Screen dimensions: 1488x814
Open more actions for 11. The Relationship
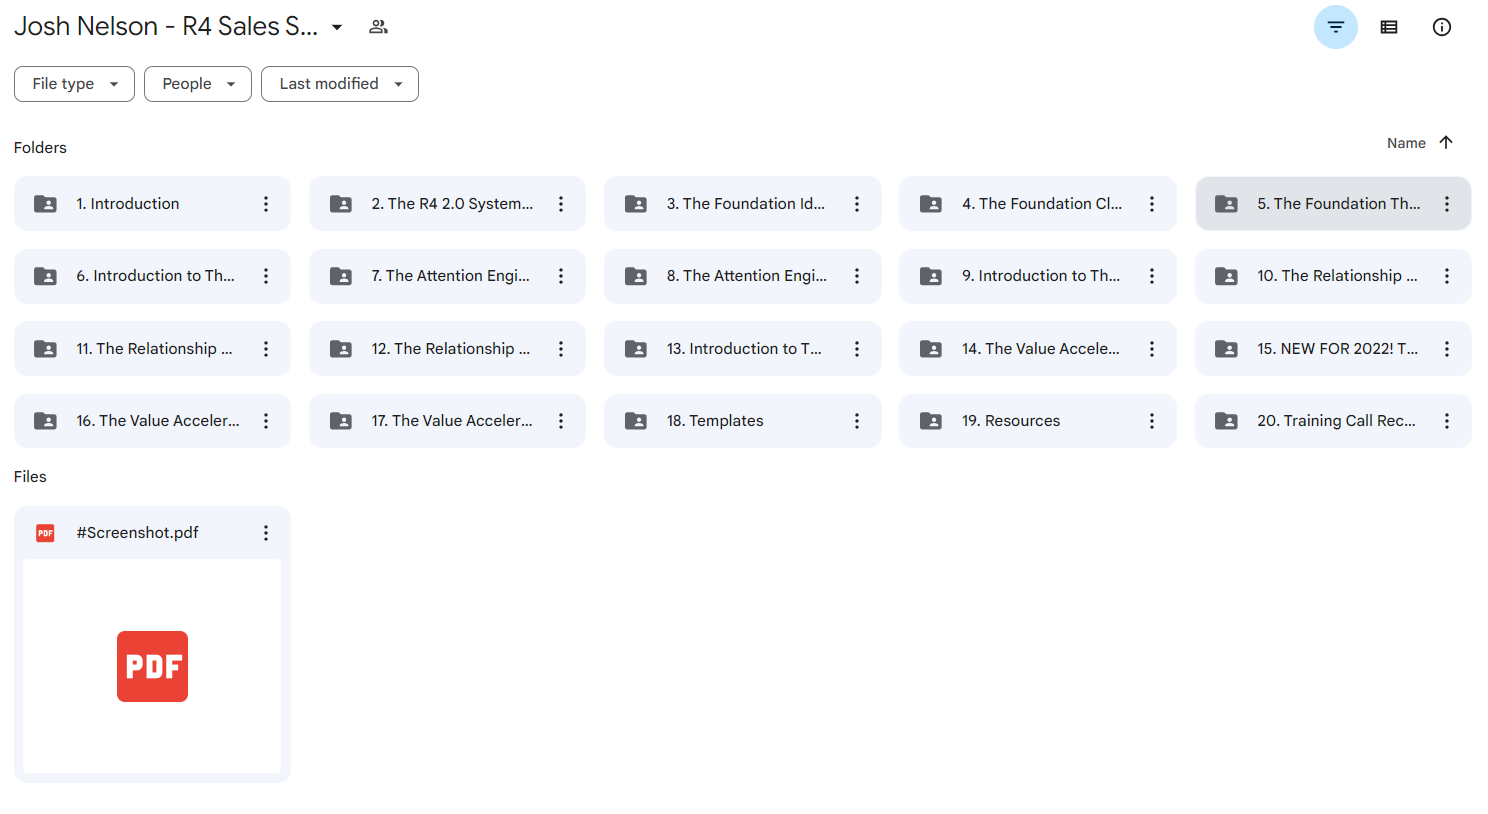(266, 349)
